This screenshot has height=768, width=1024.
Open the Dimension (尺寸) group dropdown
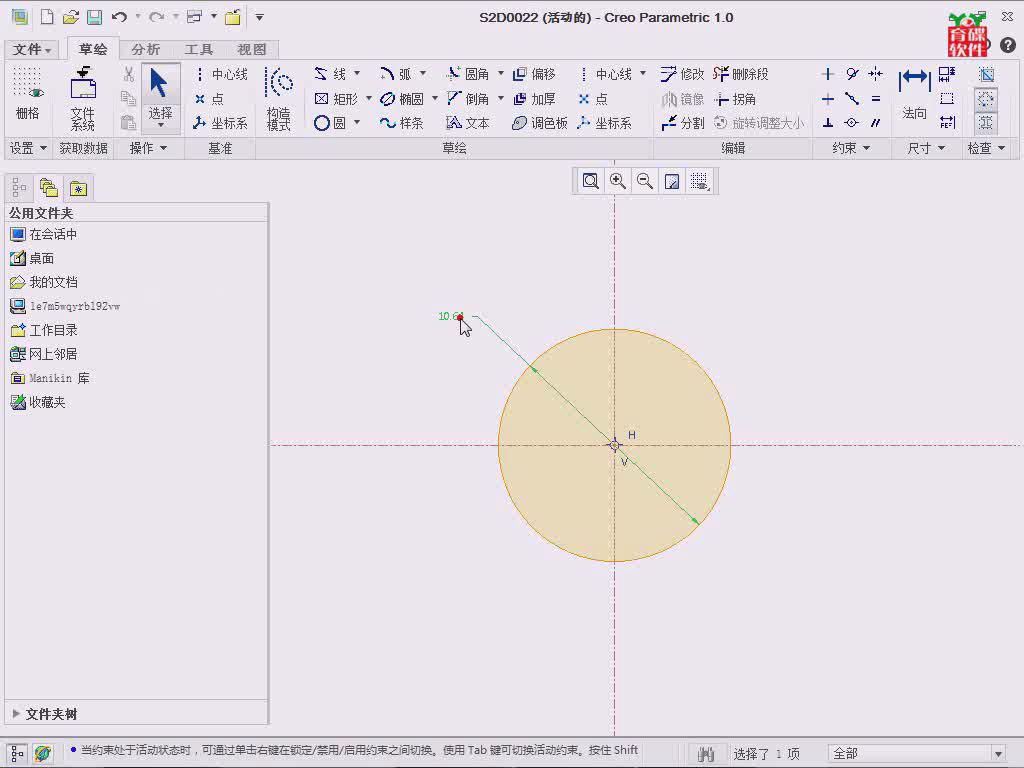point(927,148)
